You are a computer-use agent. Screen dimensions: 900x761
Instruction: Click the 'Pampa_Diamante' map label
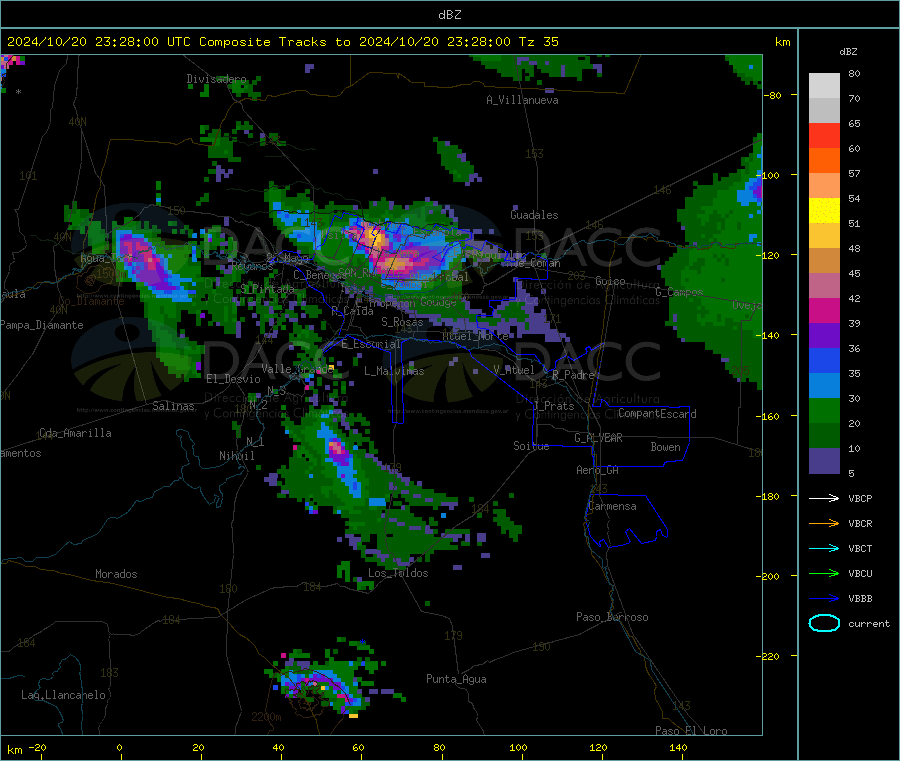[x=41, y=325]
